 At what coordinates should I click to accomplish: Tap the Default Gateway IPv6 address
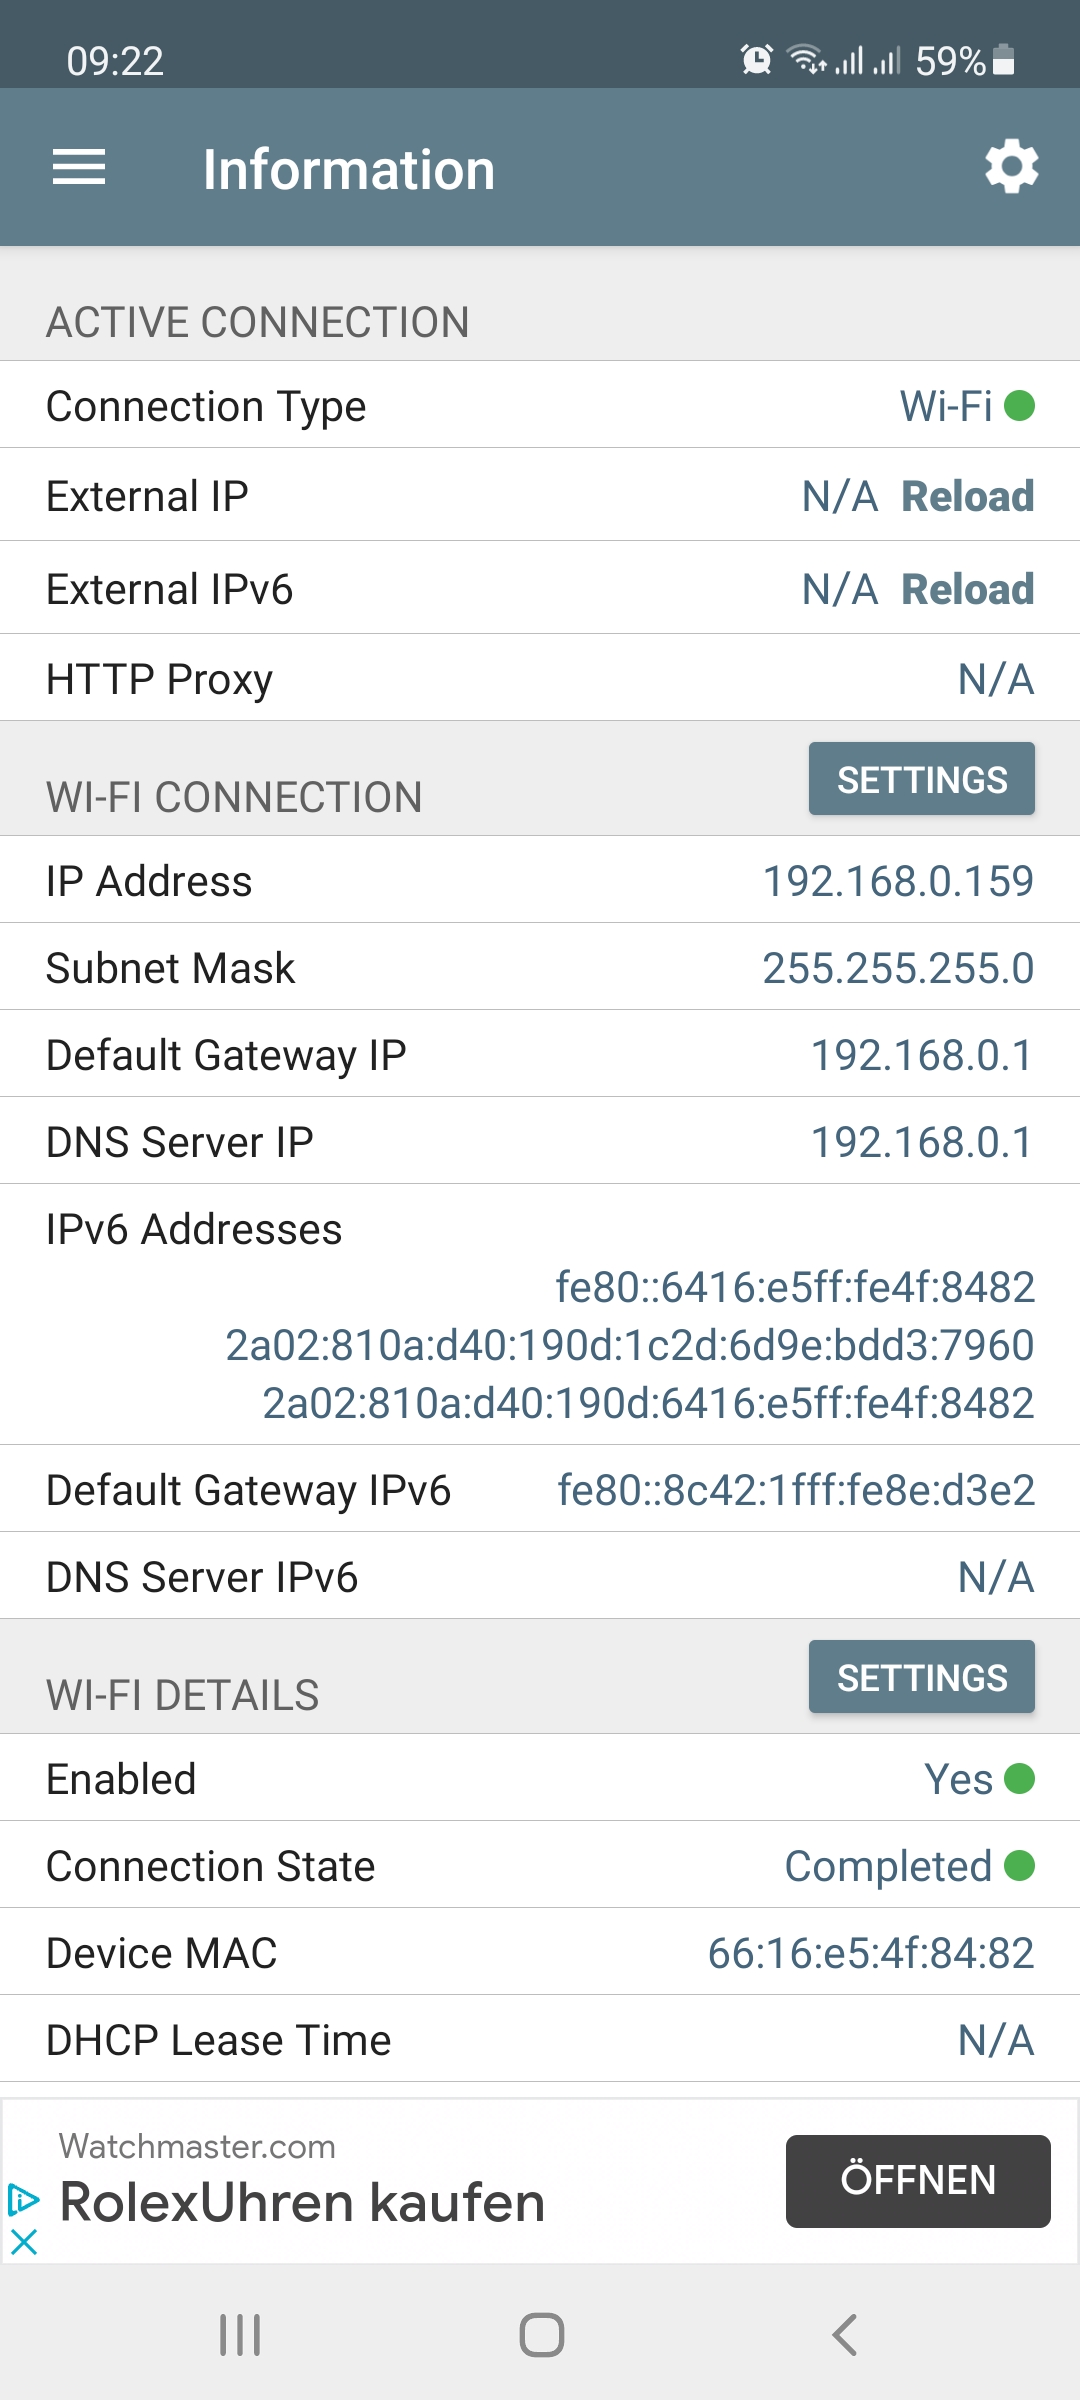coord(795,1490)
